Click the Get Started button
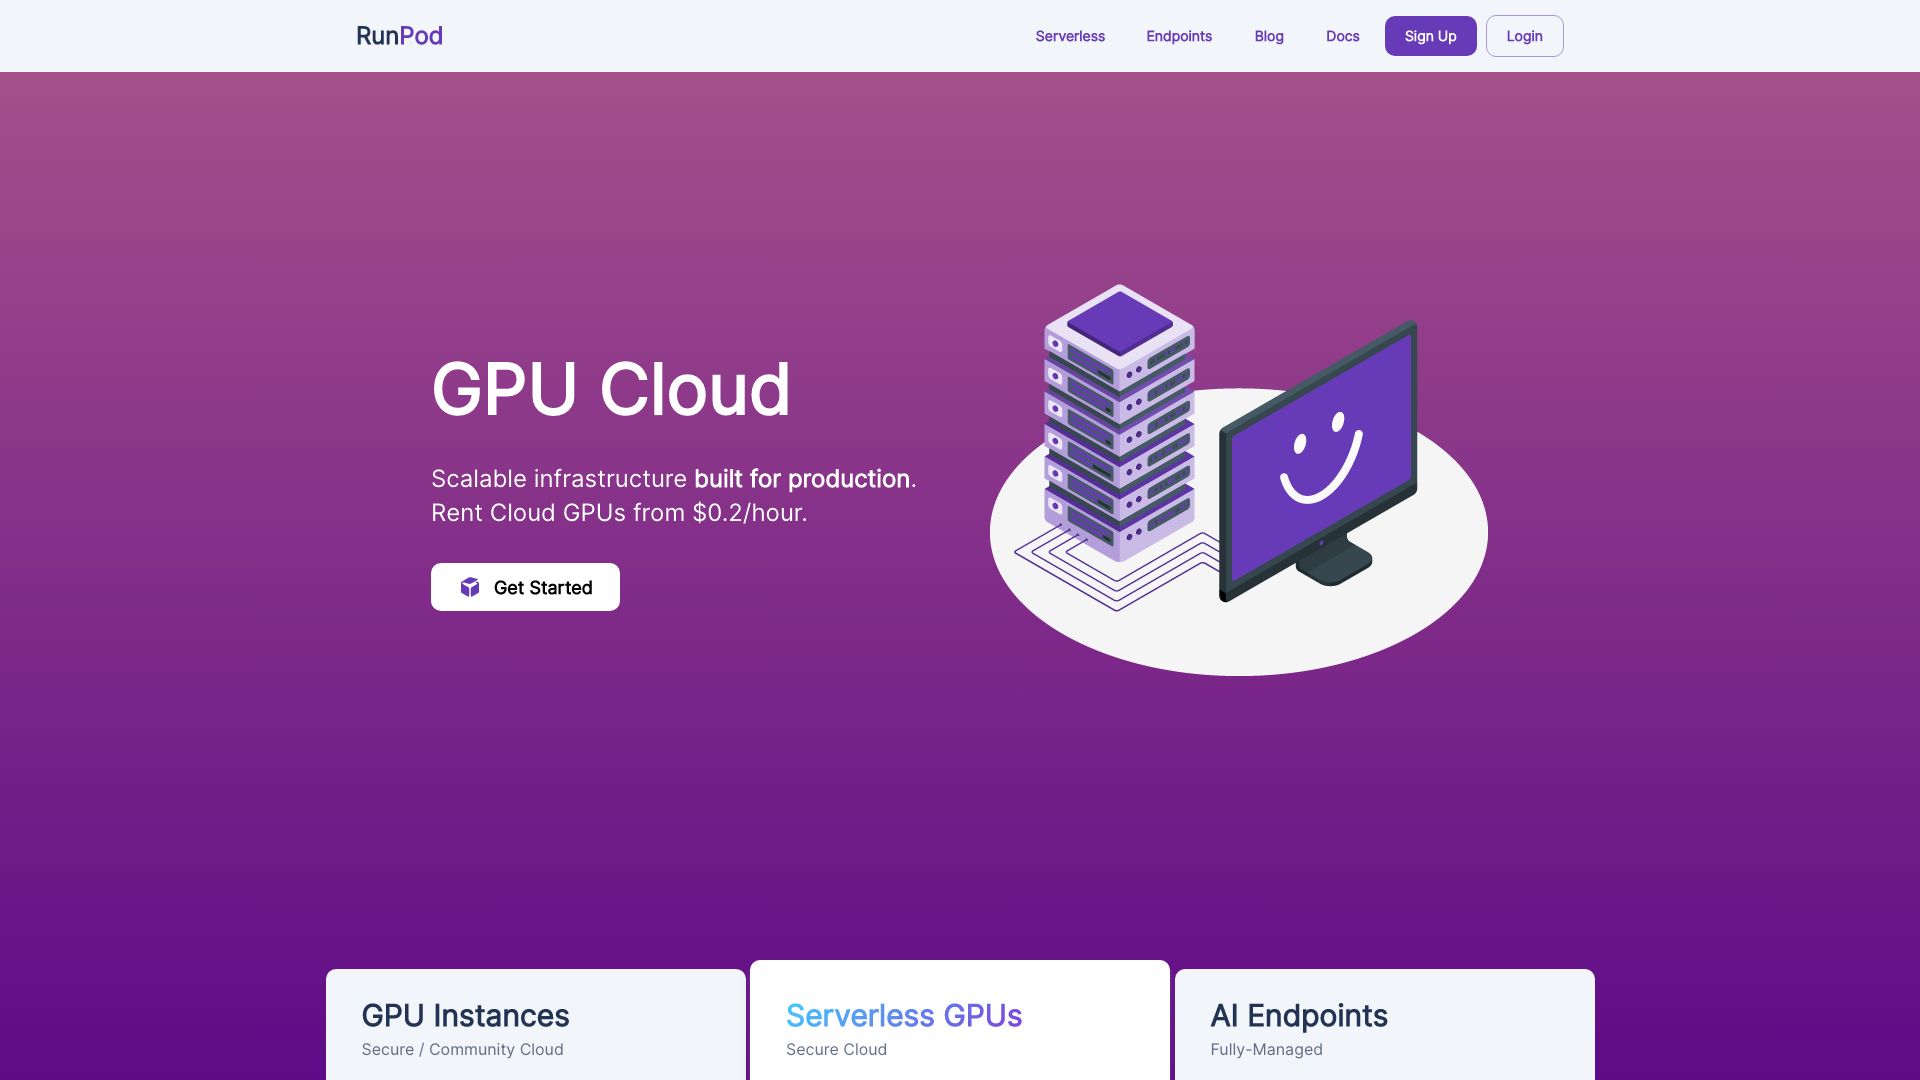This screenshot has width=1920, height=1080. [x=525, y=587]
